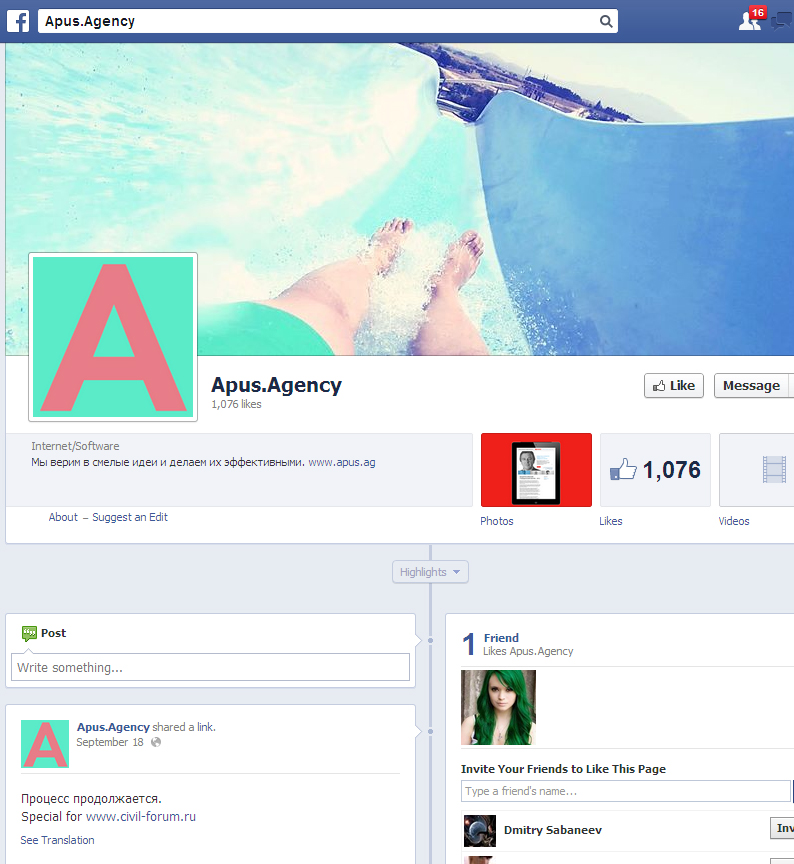Click the public globe privacy icon
This screenshot has height=864, width=794.
point(156,742)
